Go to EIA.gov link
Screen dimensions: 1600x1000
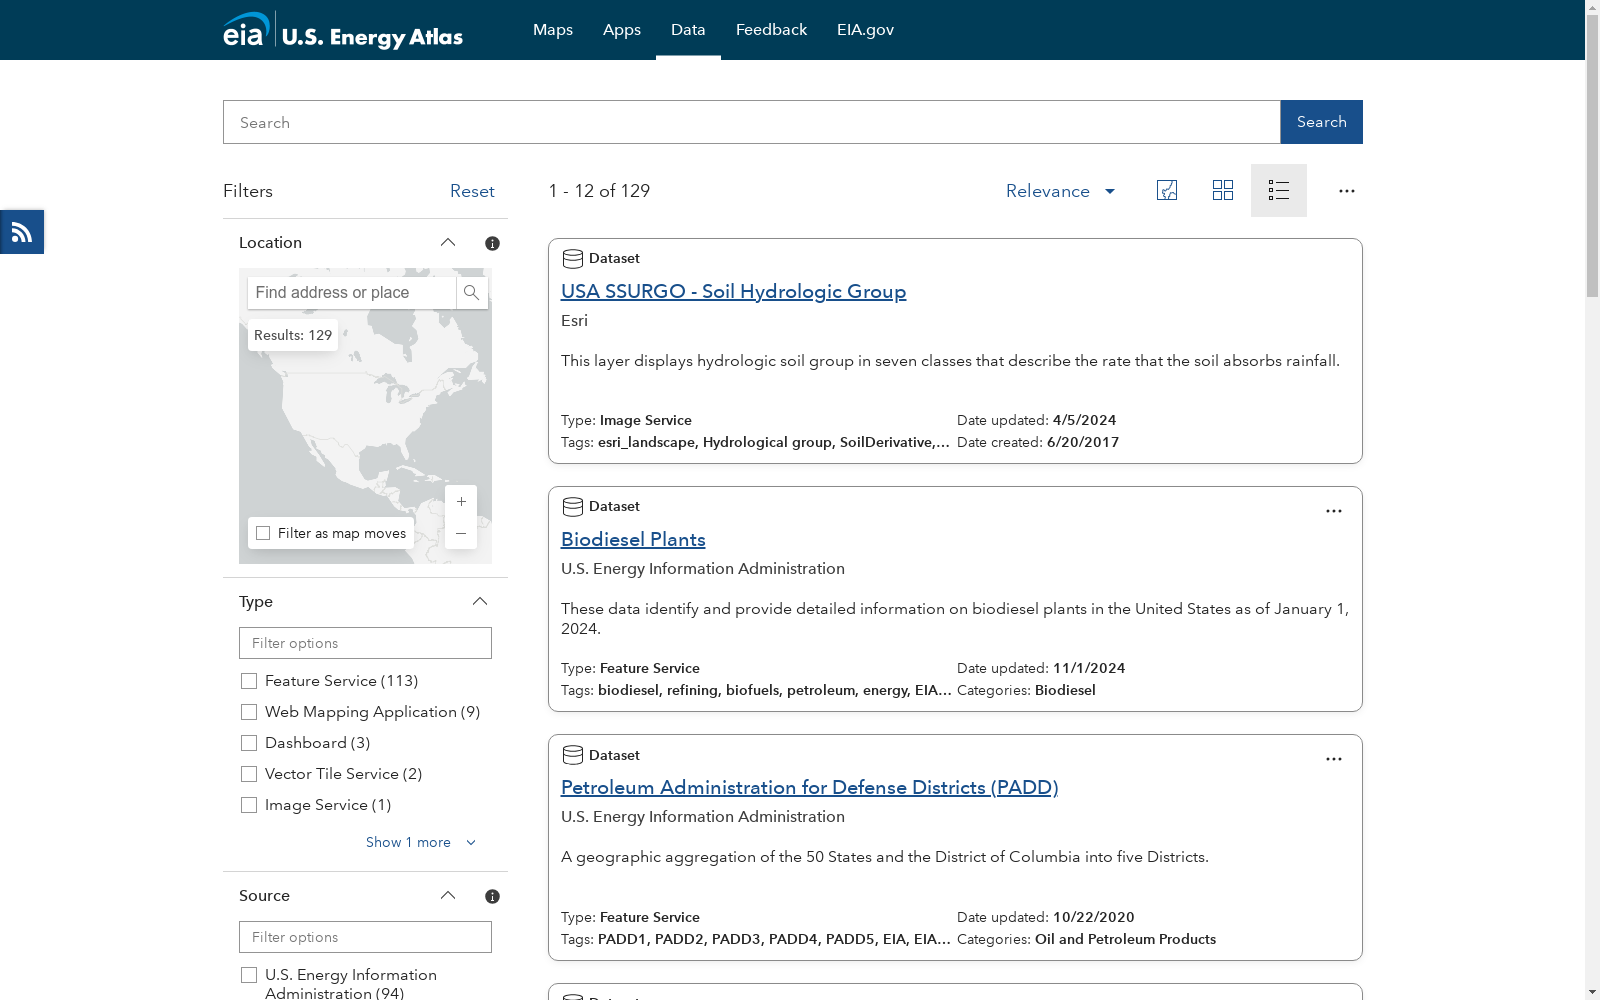click(x=866, y=30)
